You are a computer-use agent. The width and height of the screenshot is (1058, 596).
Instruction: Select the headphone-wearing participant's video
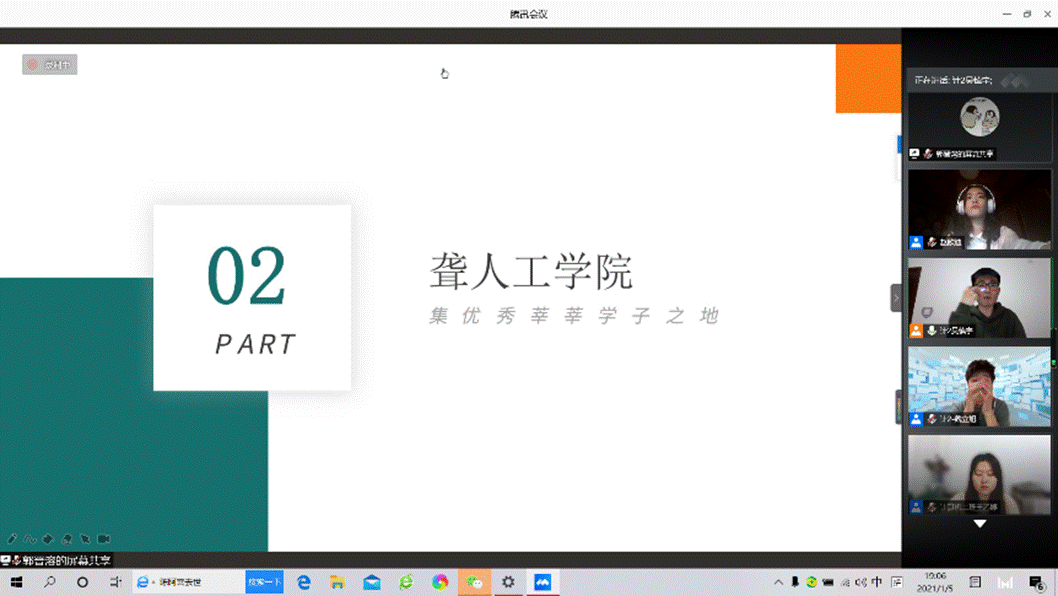coord(979,210)
